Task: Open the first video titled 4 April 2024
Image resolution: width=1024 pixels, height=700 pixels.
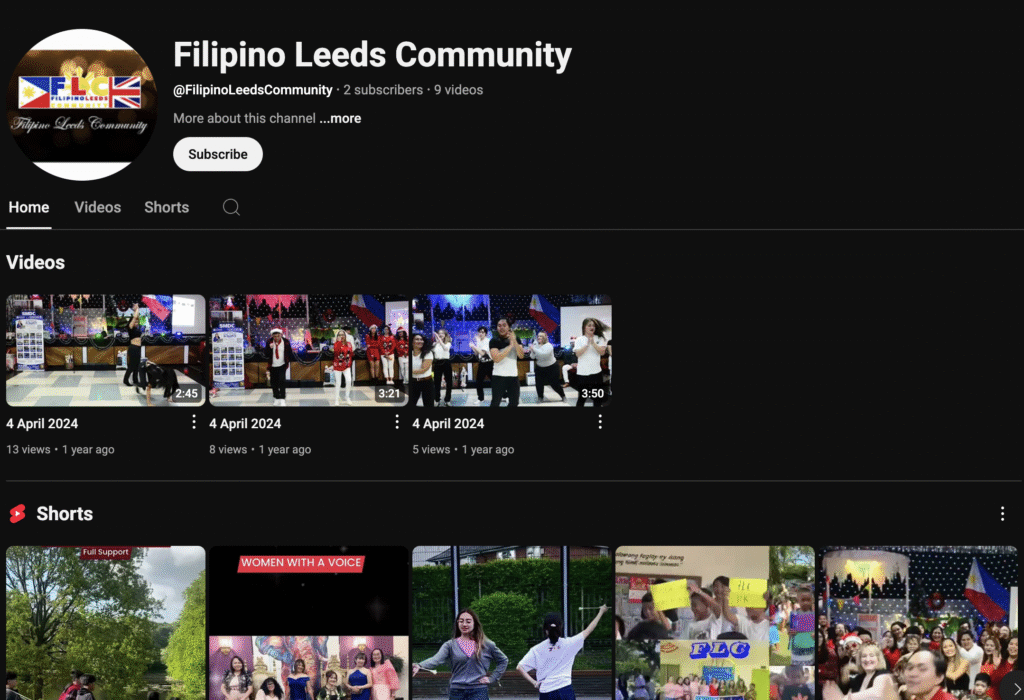Action: pos(42,423)
